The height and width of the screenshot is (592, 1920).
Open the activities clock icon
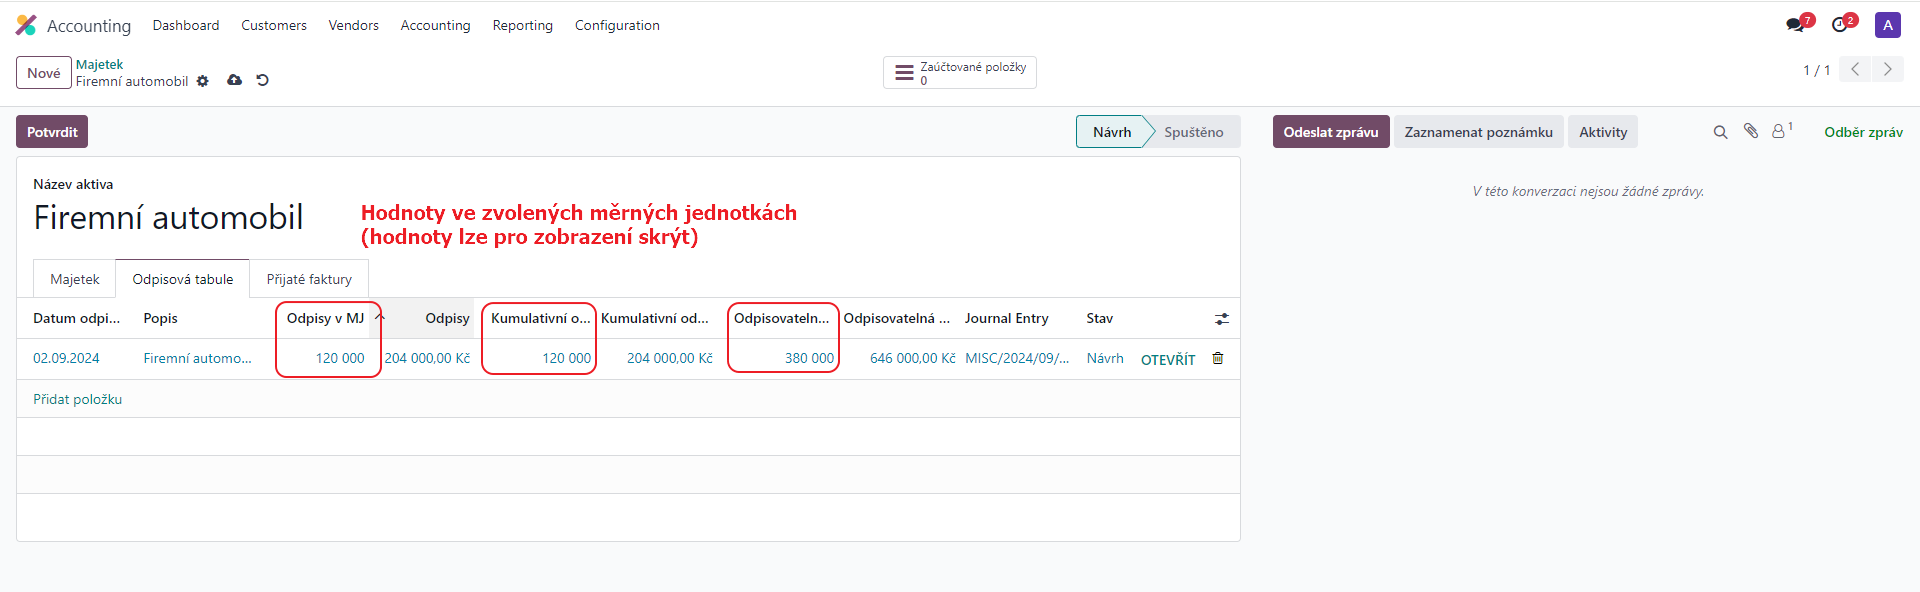tap(1840, 25)
